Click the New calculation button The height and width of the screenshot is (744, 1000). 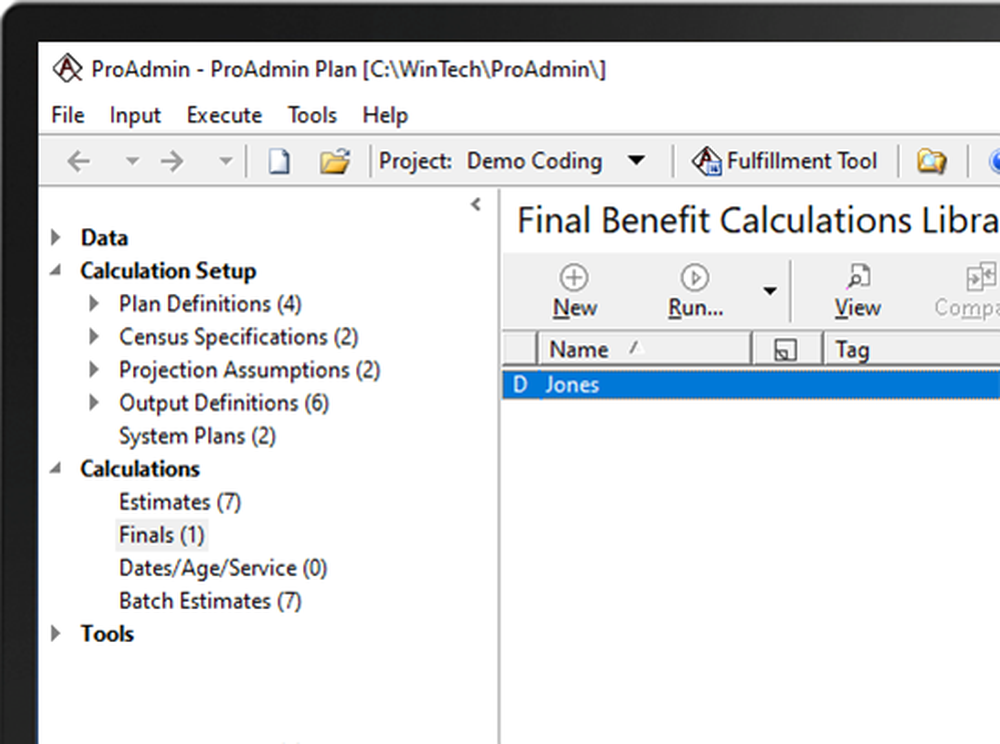click(575, 292)
